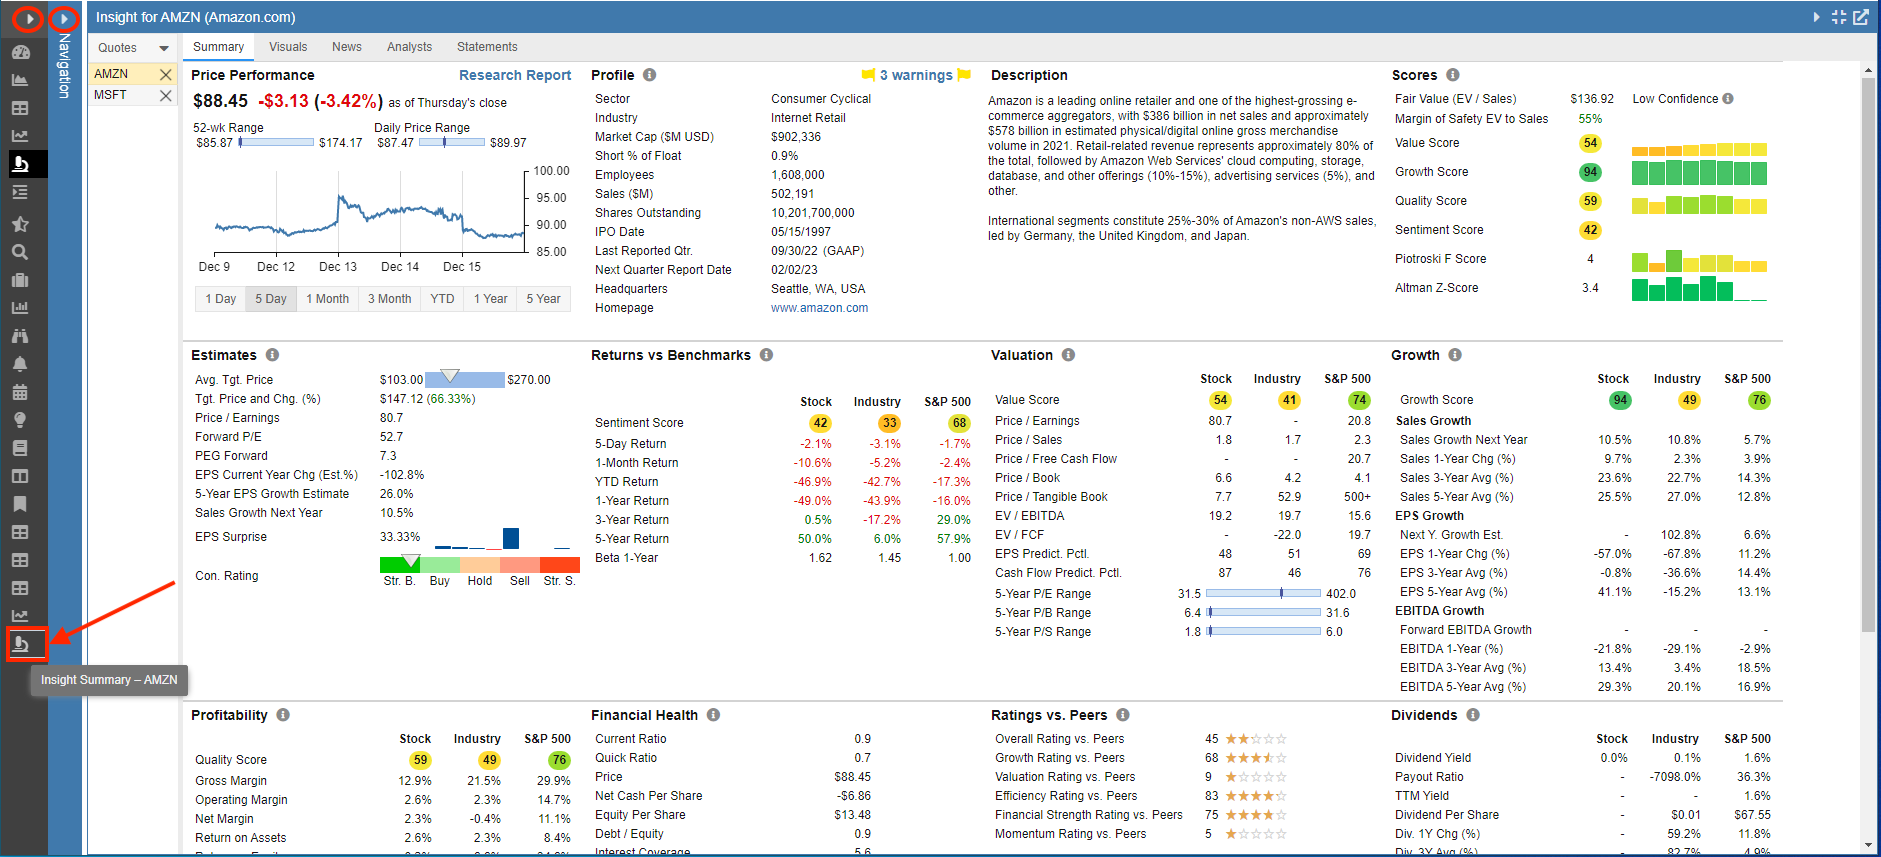Open the dashboard gauge icon in sidebar
Screen dimensions: 1881x857
pyautogui.click(x=20, y=52)
